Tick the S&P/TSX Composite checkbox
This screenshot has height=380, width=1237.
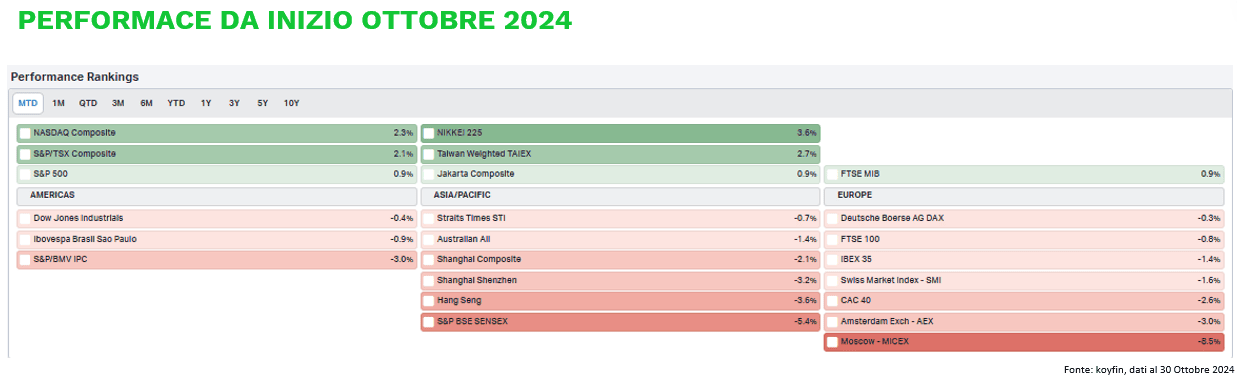25,154
